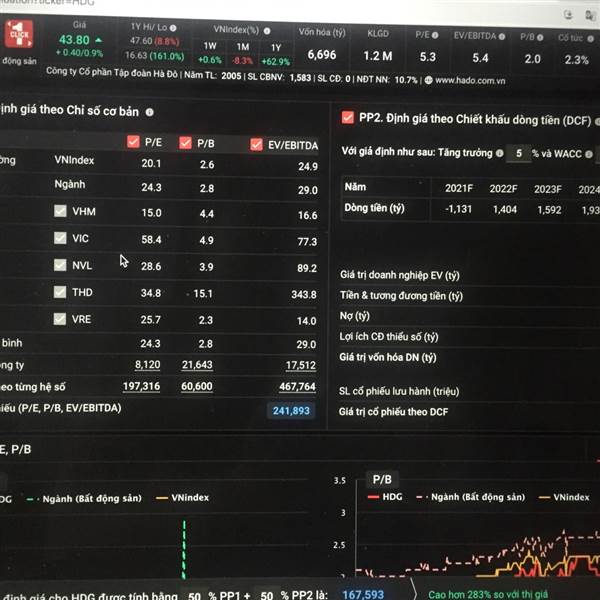Uncheck the THD peer checkbox
Viewport: 600px width, 600px height.
pos(60,292)
